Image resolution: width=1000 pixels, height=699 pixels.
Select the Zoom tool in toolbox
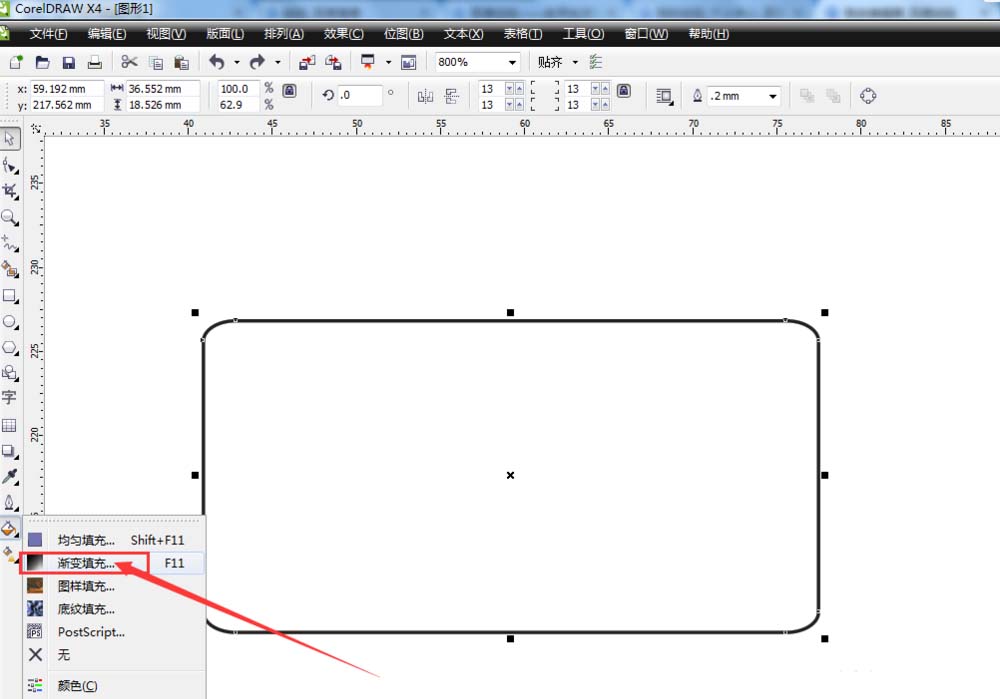tap(10, 217)
